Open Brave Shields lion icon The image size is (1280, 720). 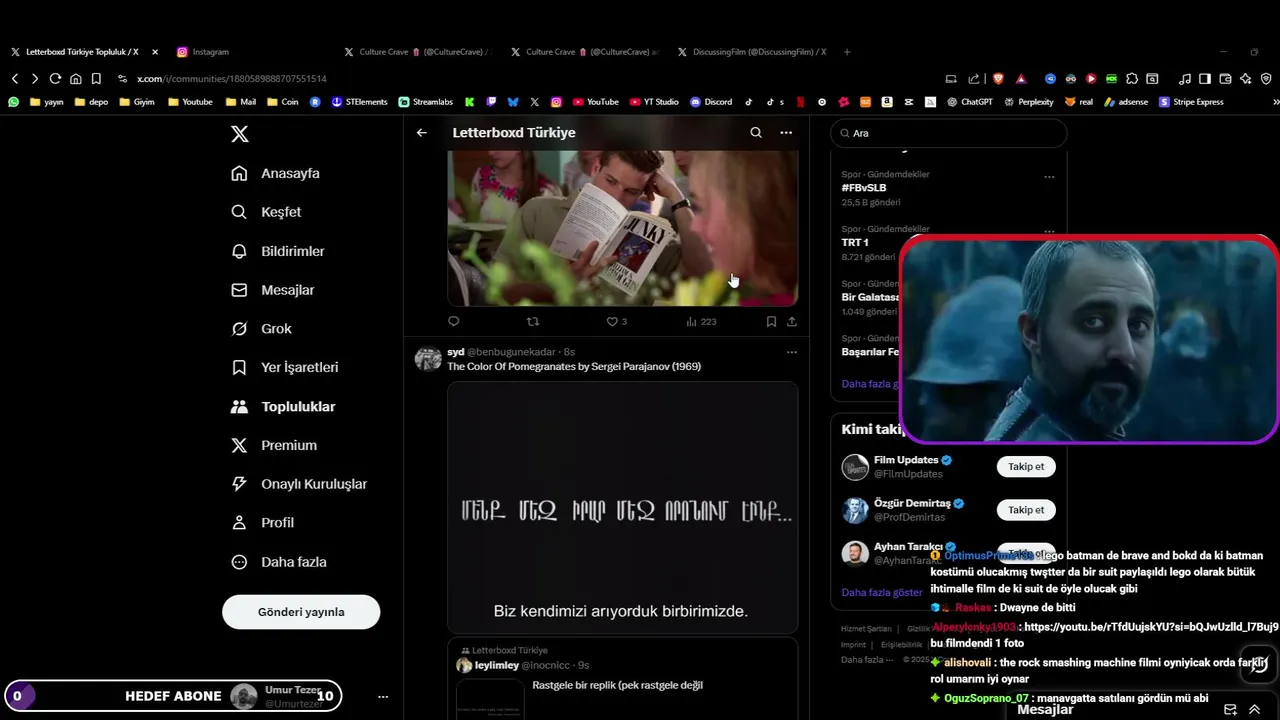998,78
